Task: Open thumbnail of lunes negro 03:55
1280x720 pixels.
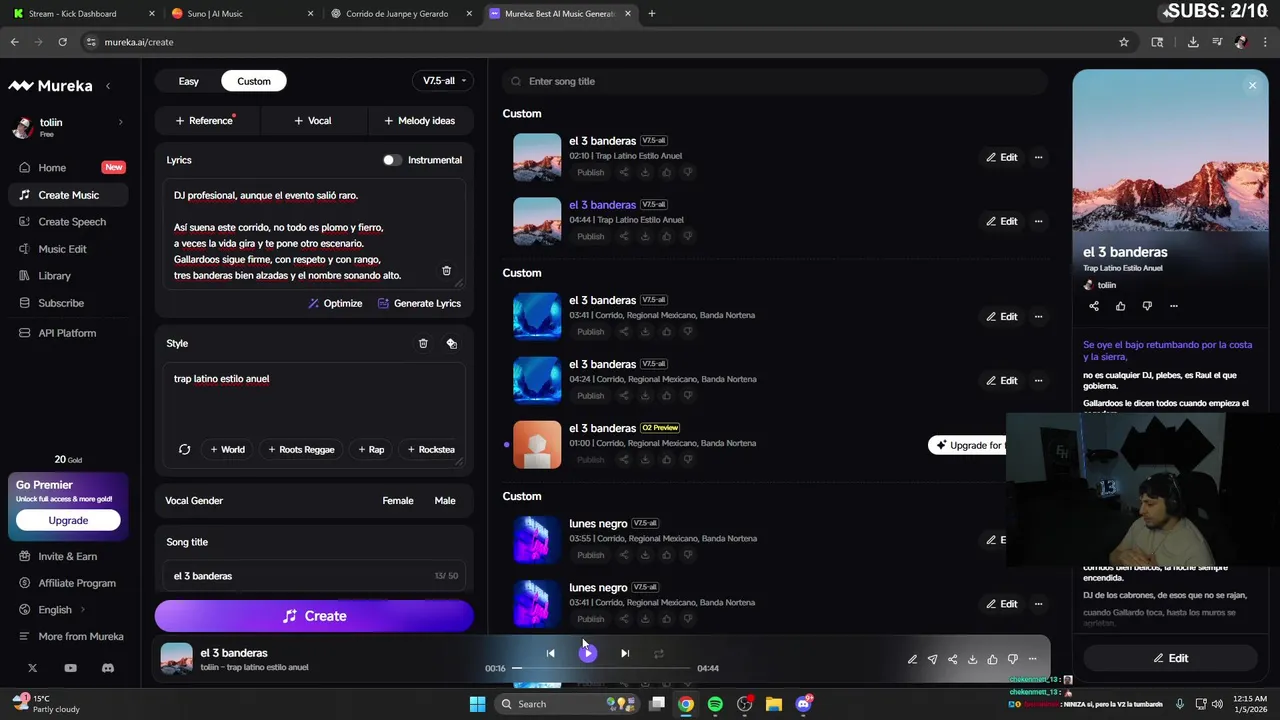Action: tap(537, 540)
